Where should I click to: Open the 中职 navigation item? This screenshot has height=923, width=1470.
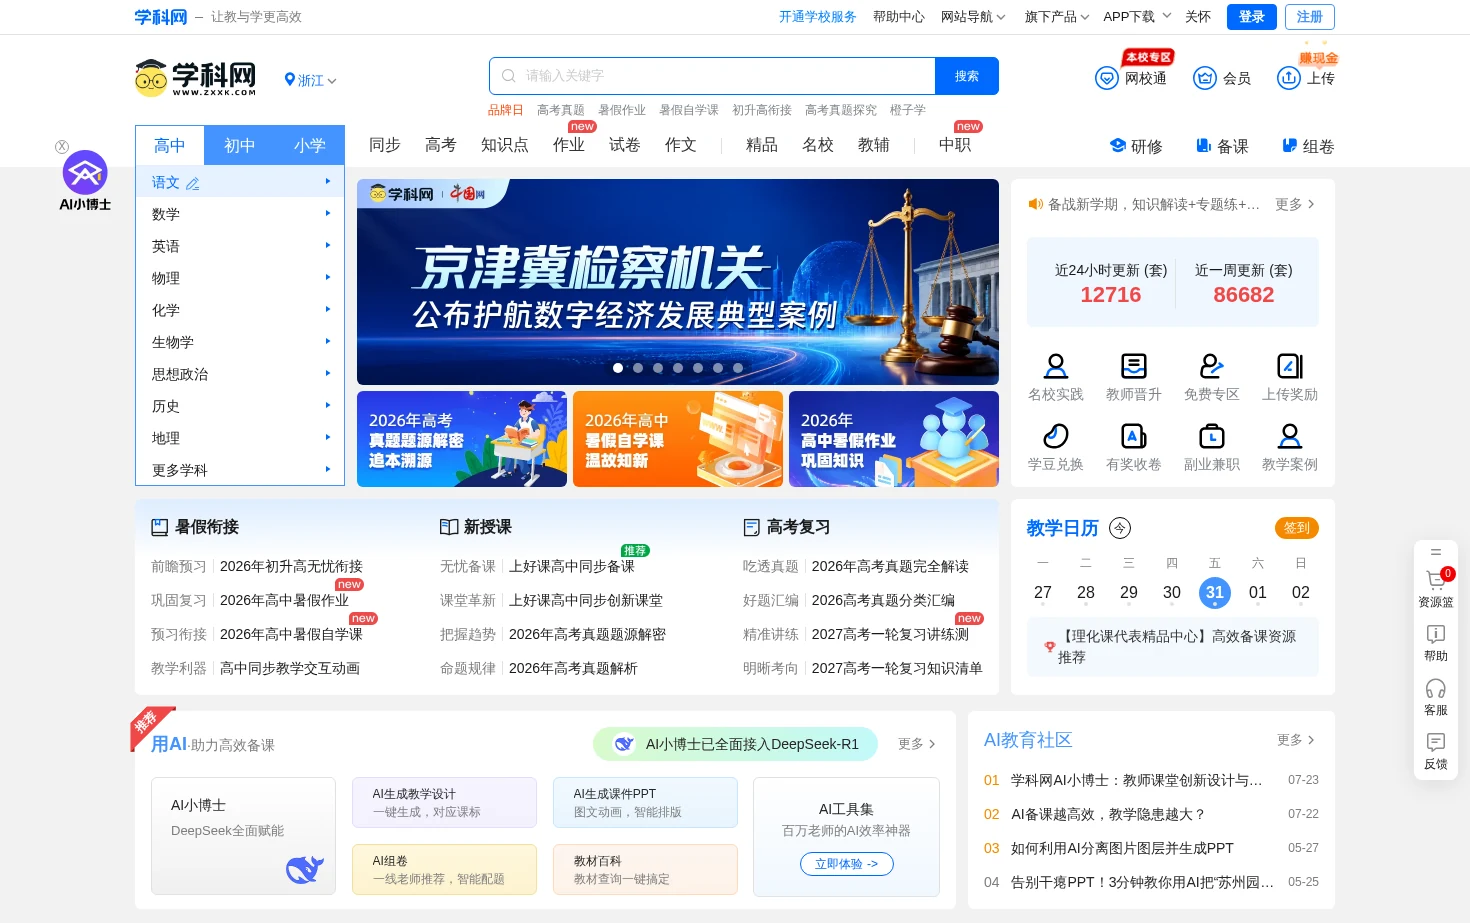(x=955, y=145)
